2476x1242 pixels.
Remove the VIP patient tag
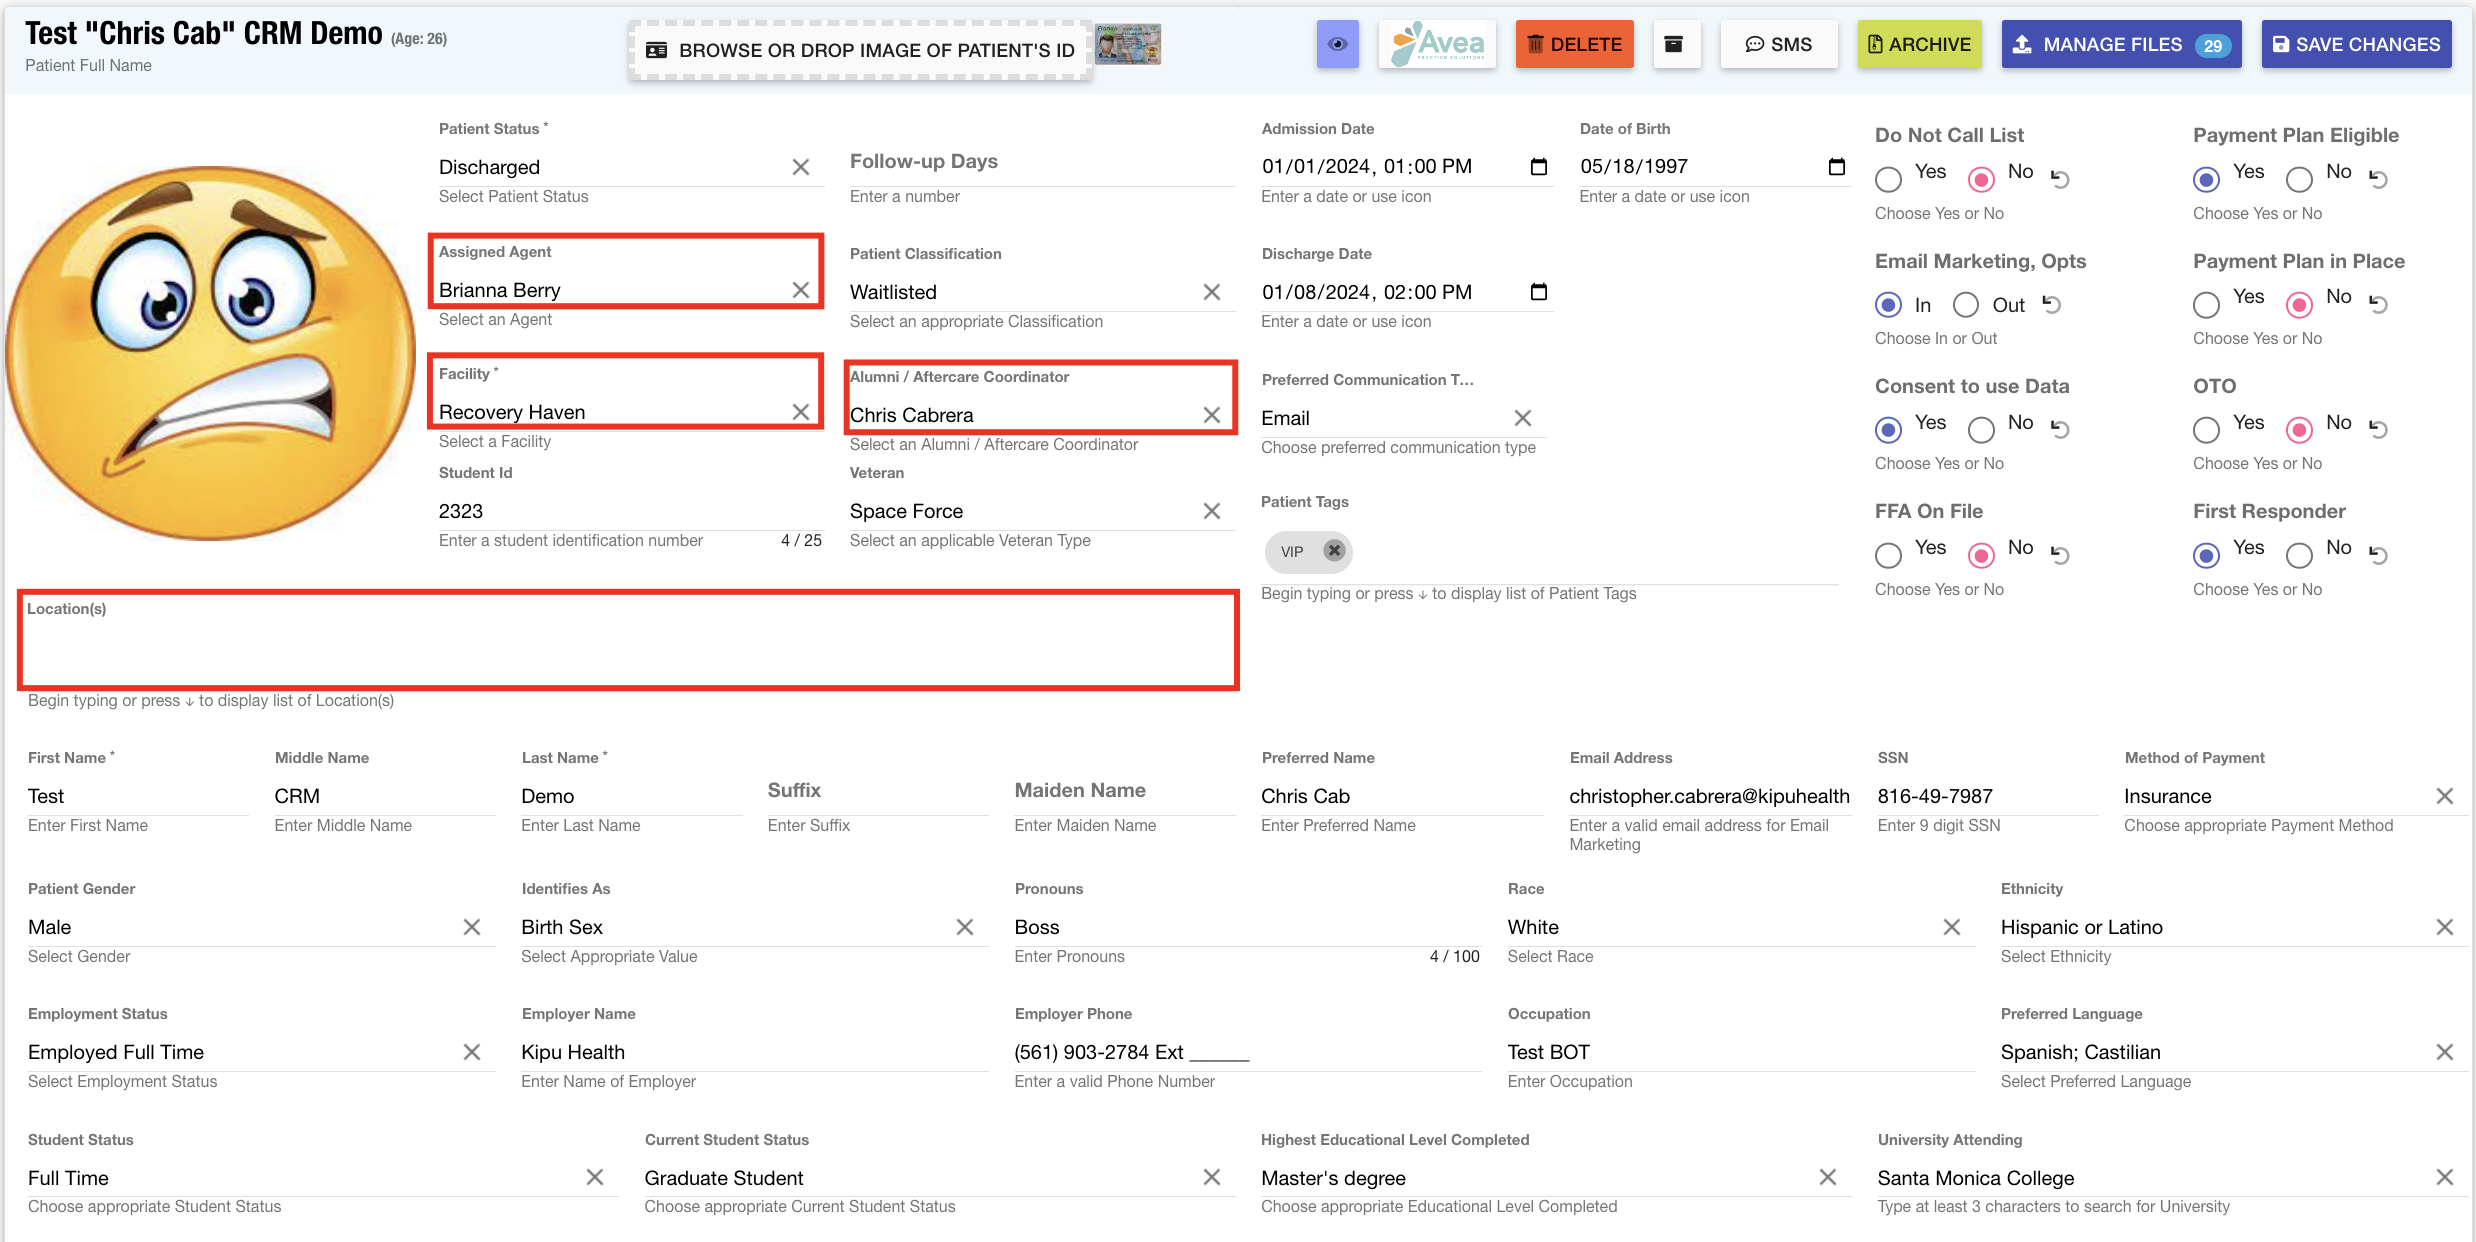1334,551
